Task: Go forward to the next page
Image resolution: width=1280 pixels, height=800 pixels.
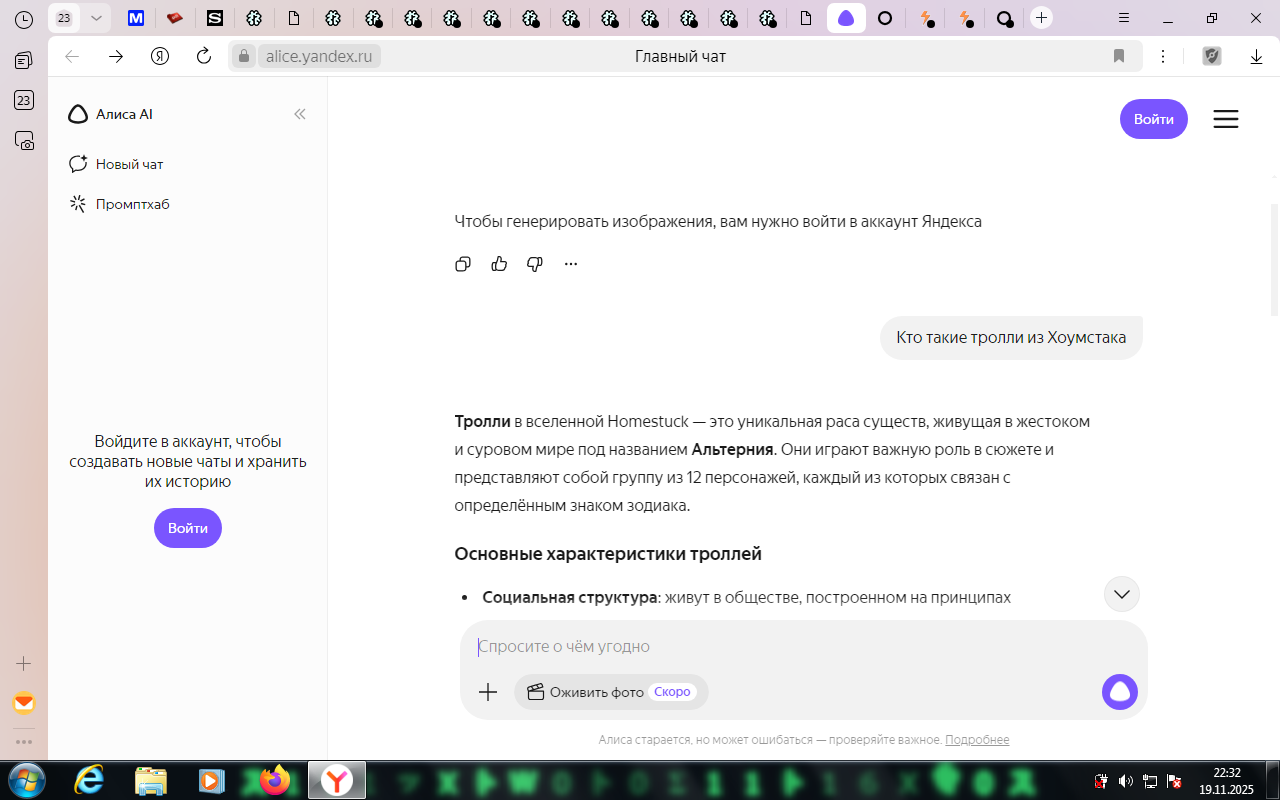Action: (116, 56)
